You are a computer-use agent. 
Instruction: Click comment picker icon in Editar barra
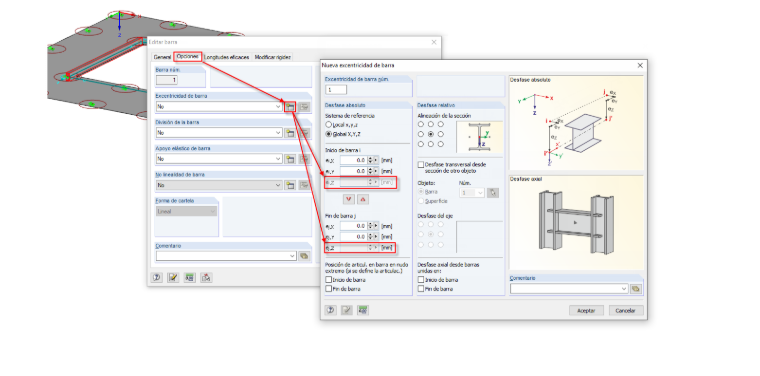(x=304, y=256)
